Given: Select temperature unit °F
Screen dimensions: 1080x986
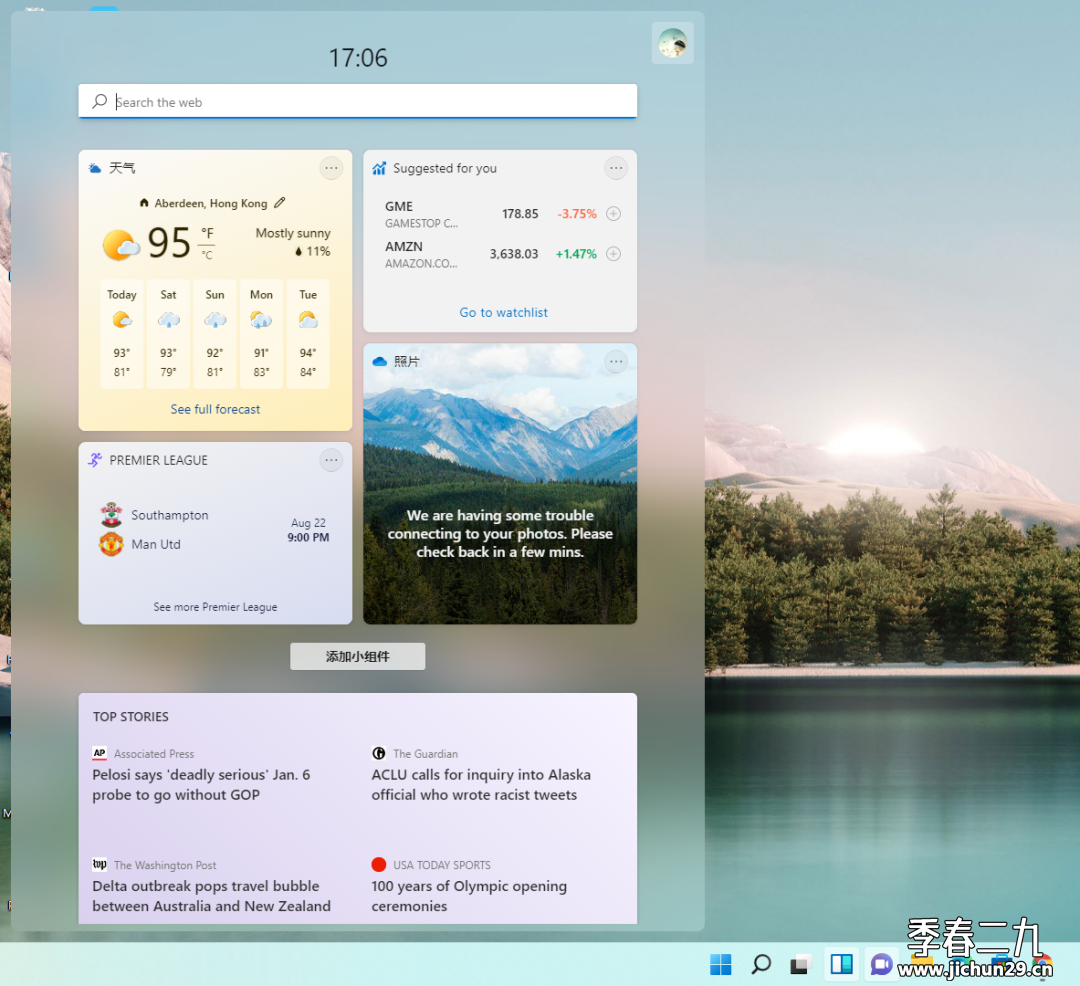Looking at the screenshot, I should 207,233.
